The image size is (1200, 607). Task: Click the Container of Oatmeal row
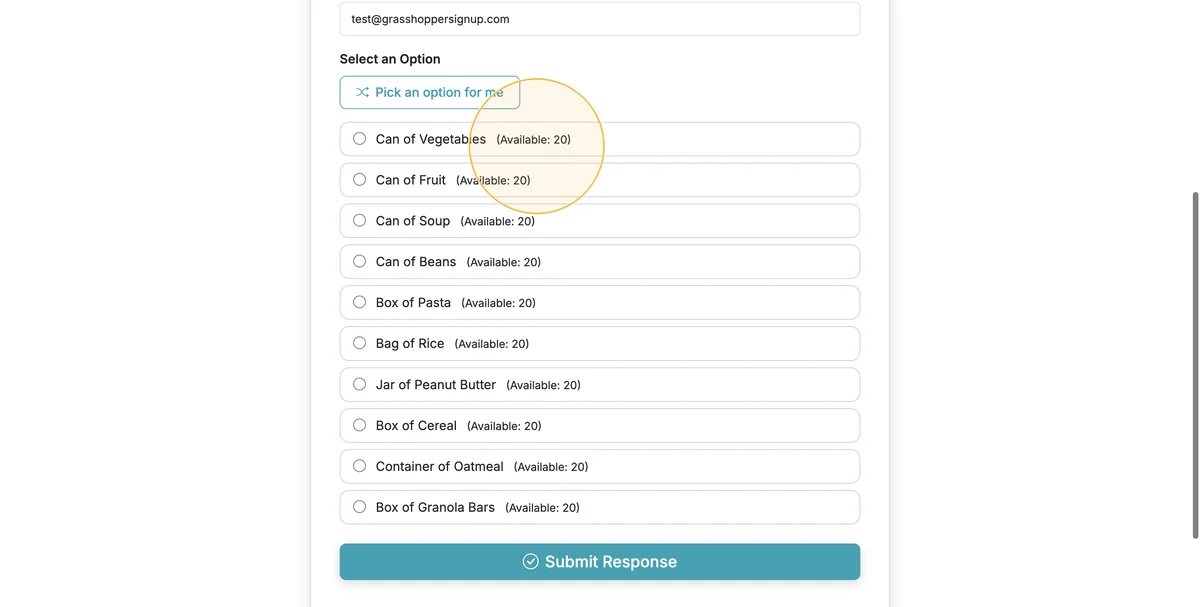600,466
